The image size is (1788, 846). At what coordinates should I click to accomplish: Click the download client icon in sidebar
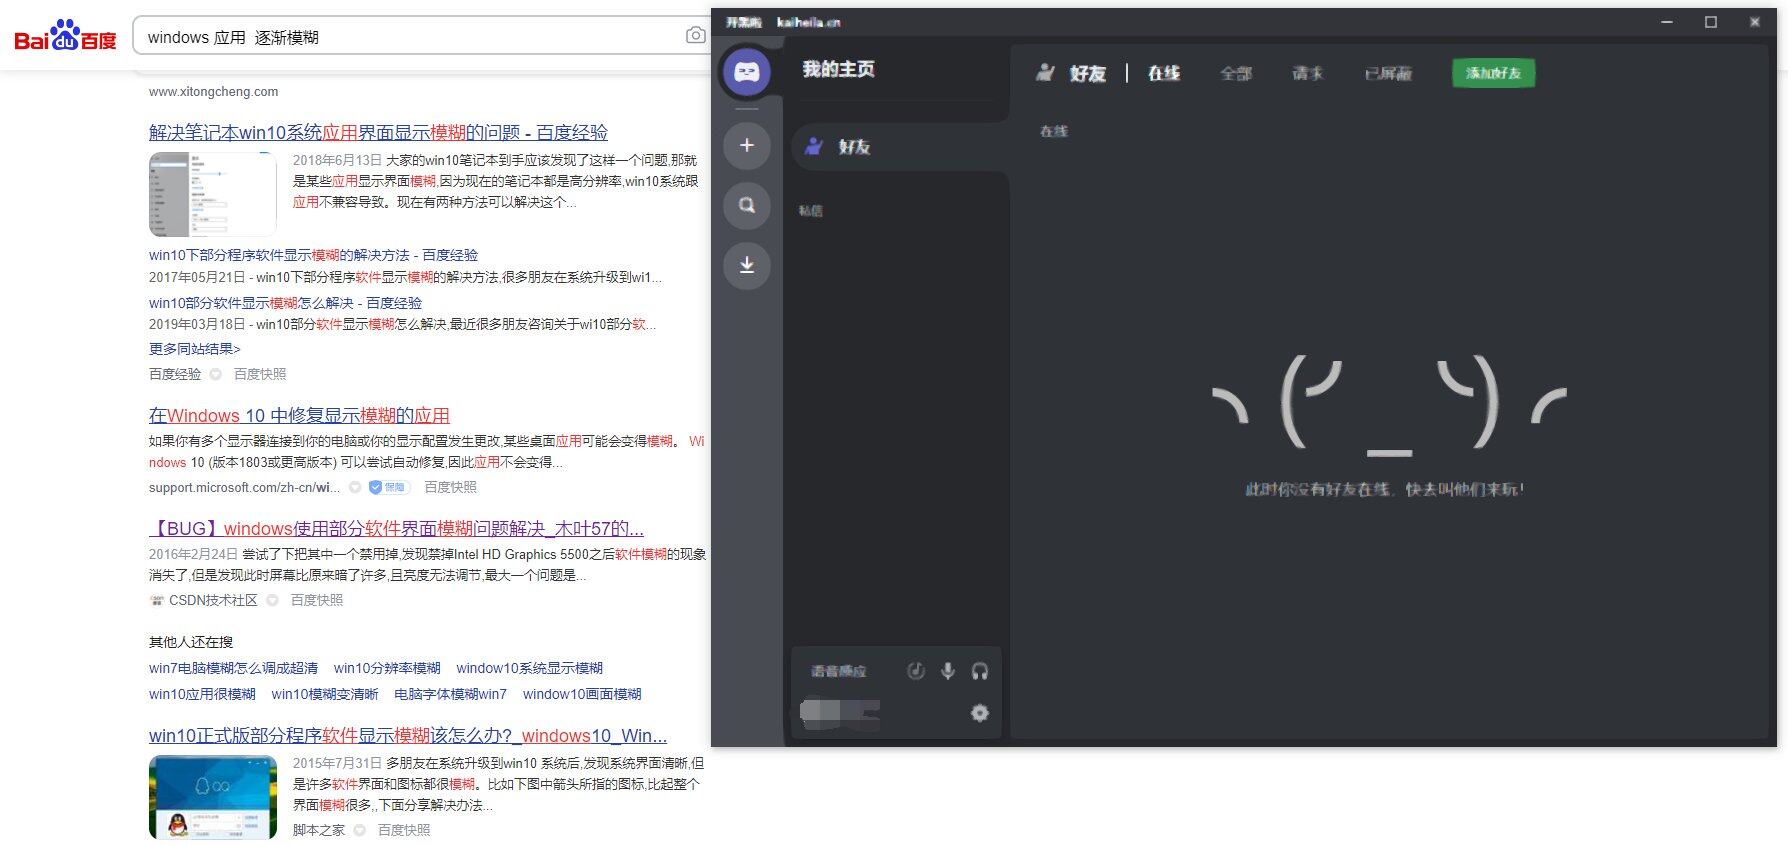click(747, 265)
